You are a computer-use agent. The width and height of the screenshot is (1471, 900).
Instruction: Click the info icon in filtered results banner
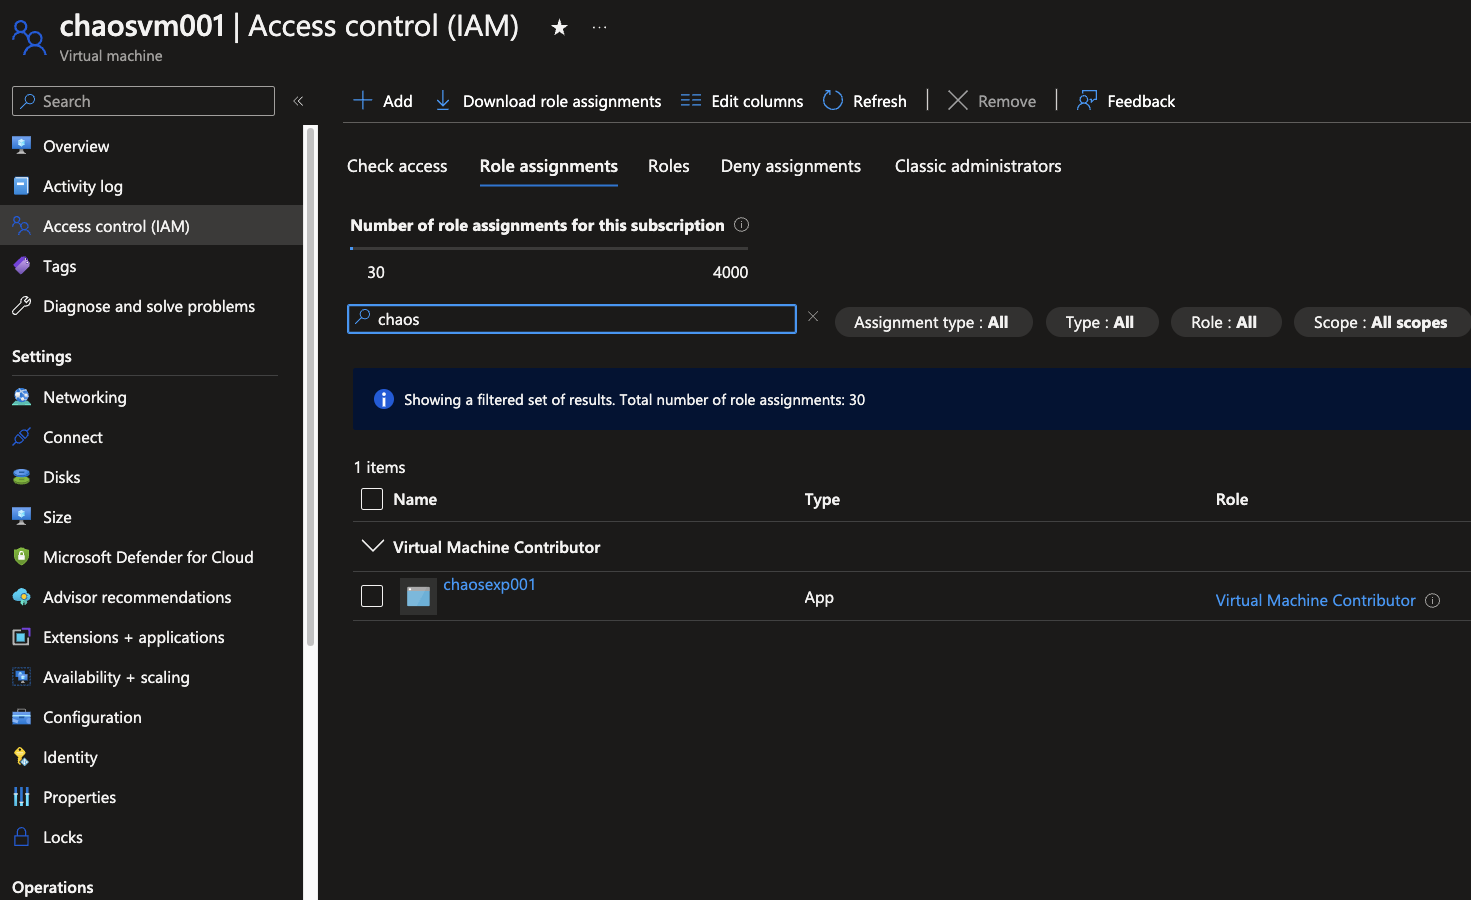coord(384,399)
